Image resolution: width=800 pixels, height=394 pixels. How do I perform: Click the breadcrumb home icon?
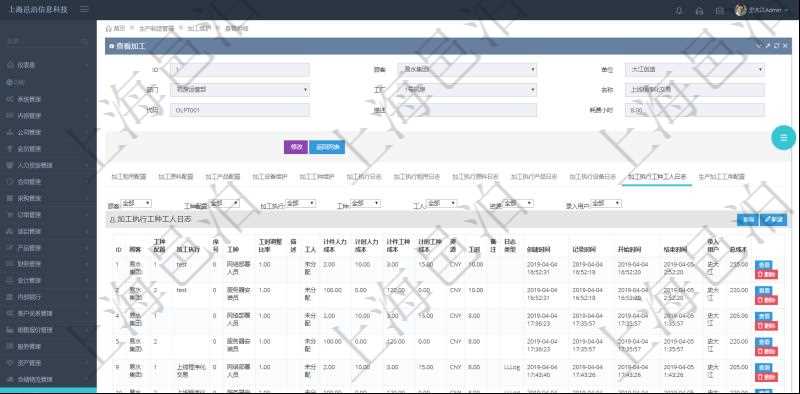tap(109, 28)
